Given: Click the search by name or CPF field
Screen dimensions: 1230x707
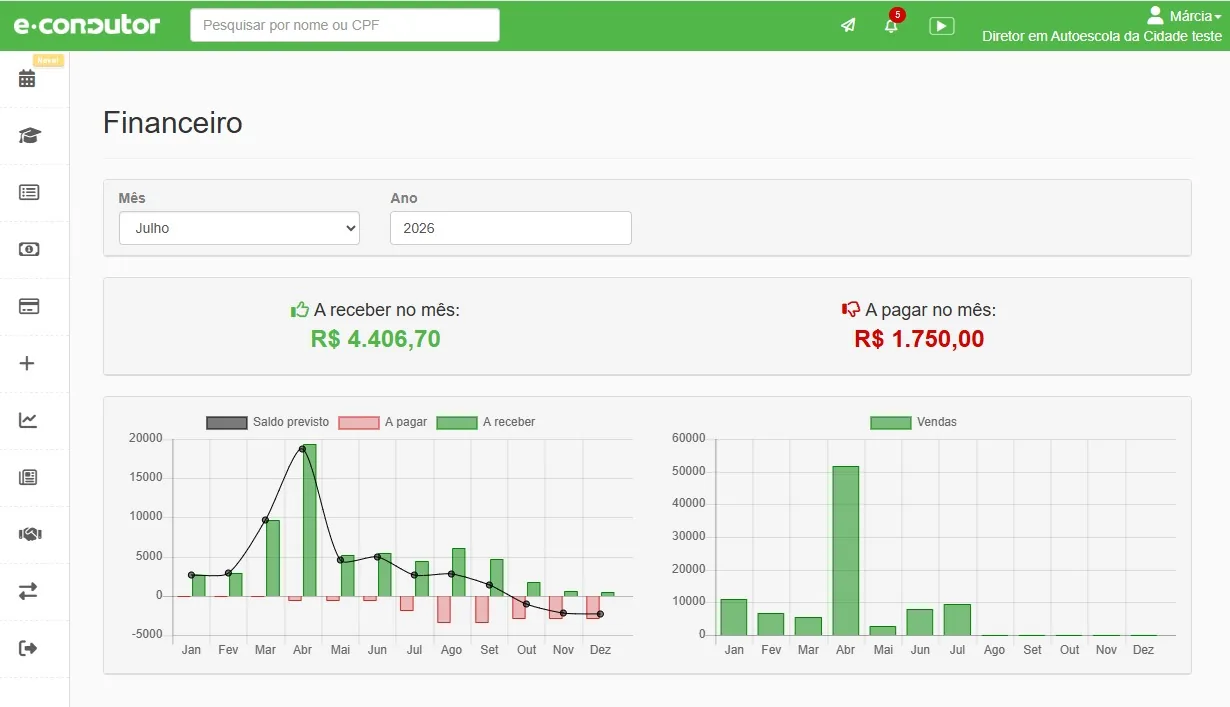Looking at the screenshot, I should 345,25.
